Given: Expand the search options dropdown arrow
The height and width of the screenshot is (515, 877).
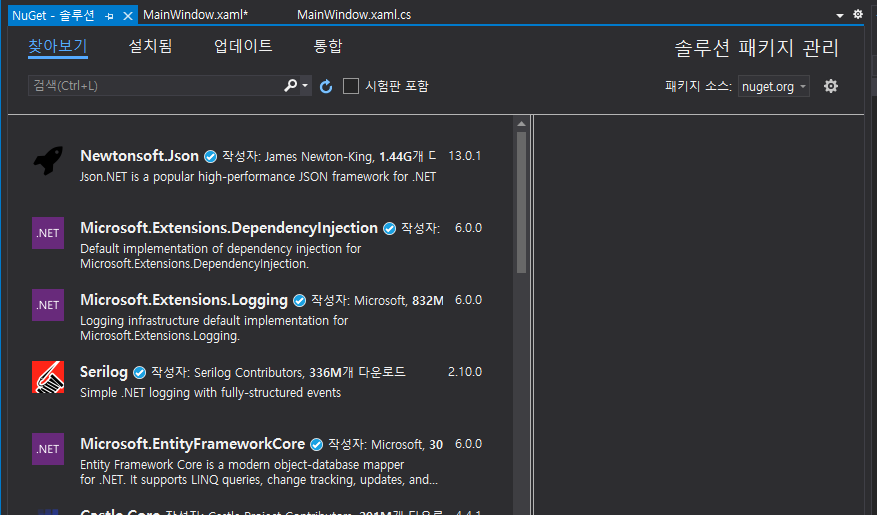Looking at the screenshot, I should (x=305, y=86).
